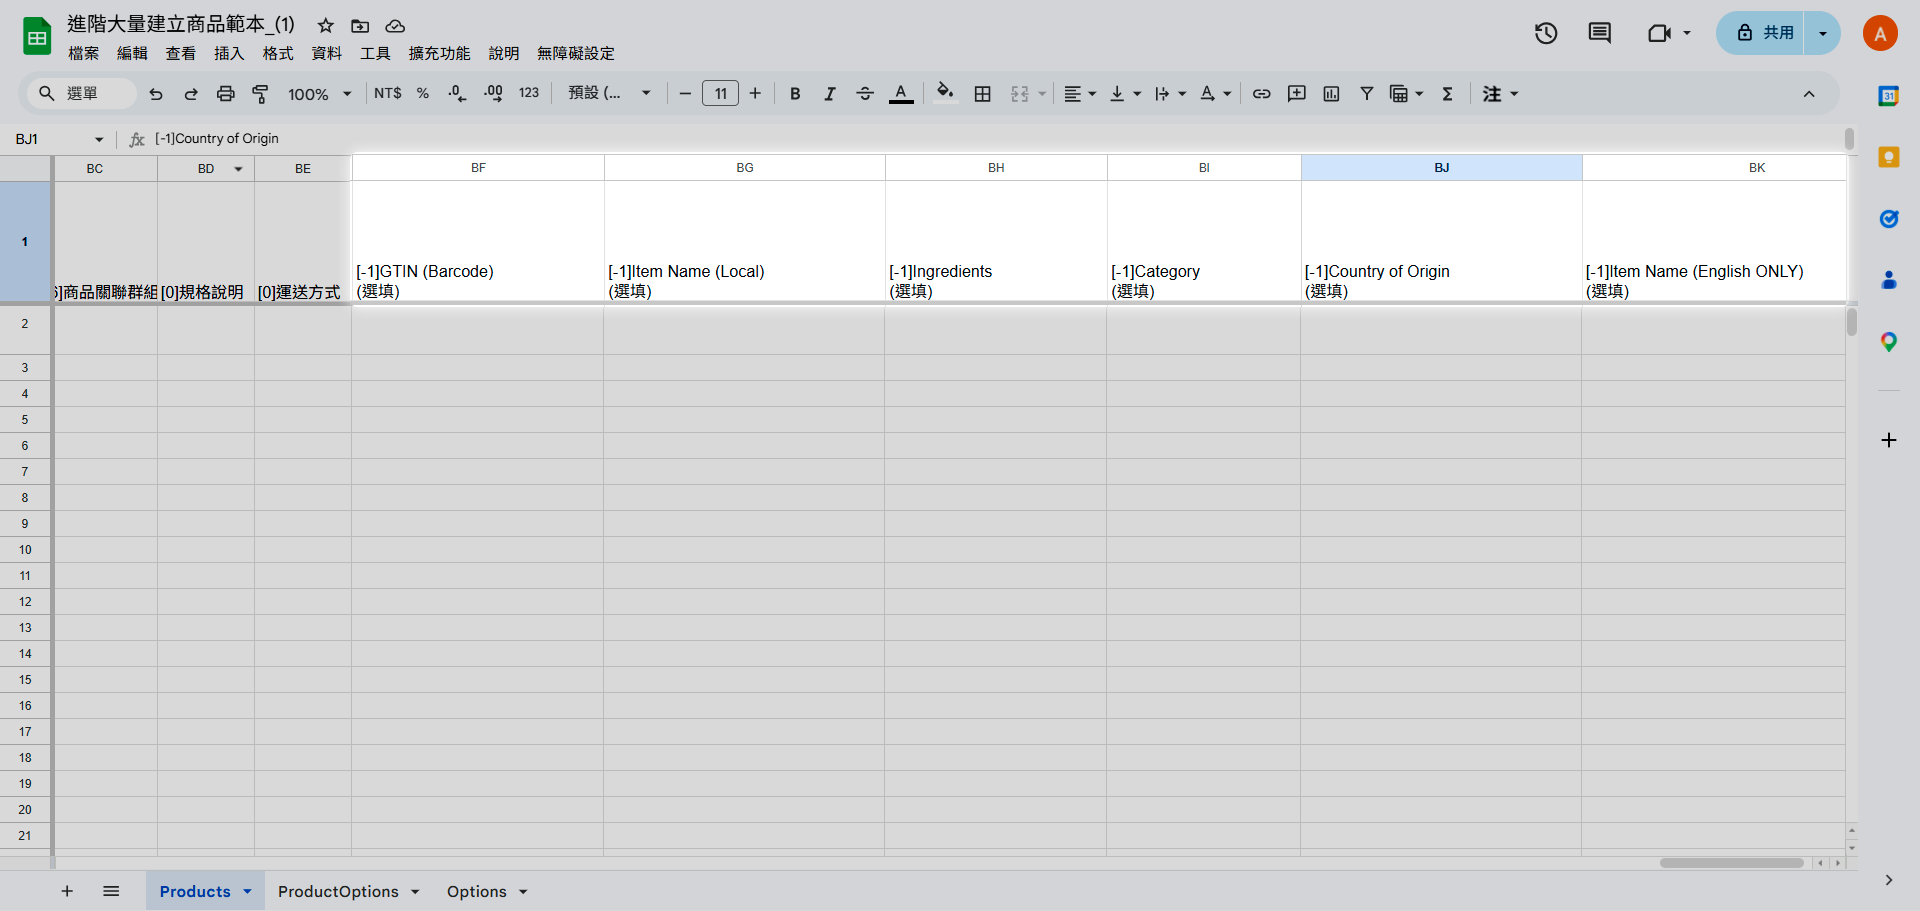This screenshot has width=1920, height=911.
Task: Increase the font size
Action: (x=755, y=94)
